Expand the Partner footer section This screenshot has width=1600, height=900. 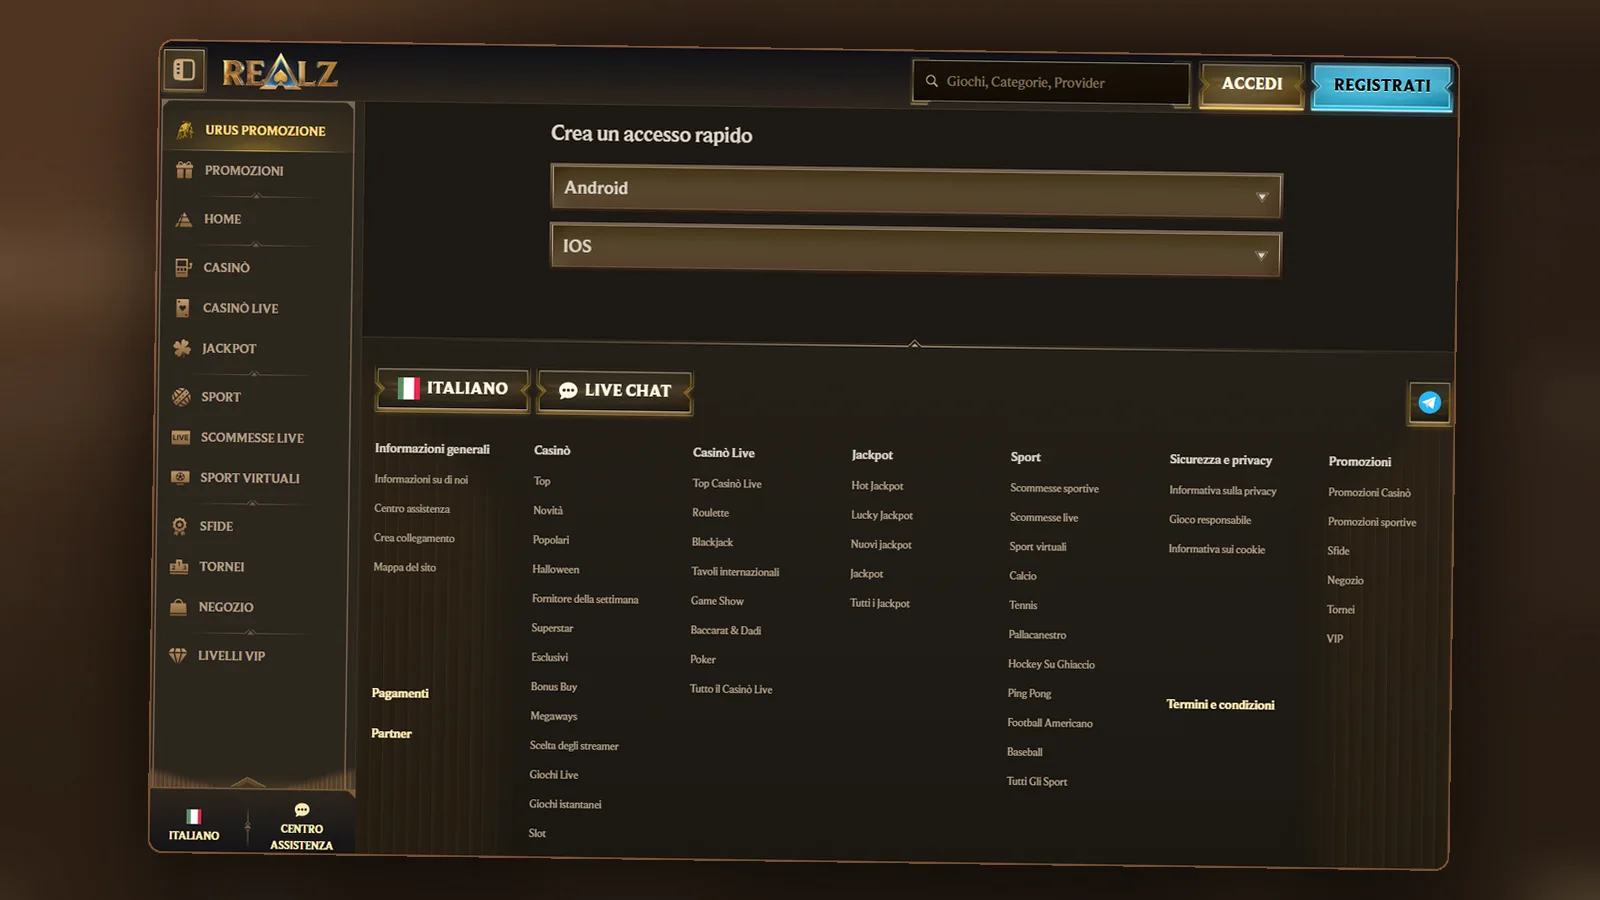coord(391,733)
